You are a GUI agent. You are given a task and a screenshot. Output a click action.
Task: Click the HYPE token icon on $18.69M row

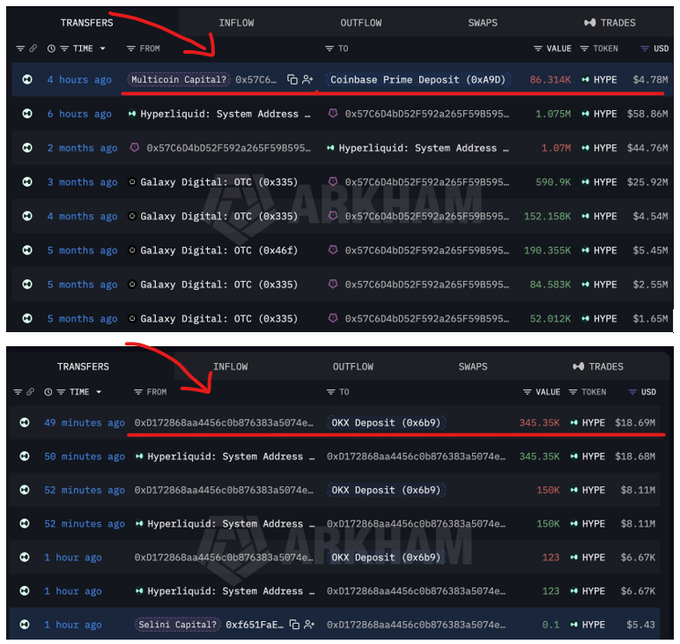tap(574, 422)
